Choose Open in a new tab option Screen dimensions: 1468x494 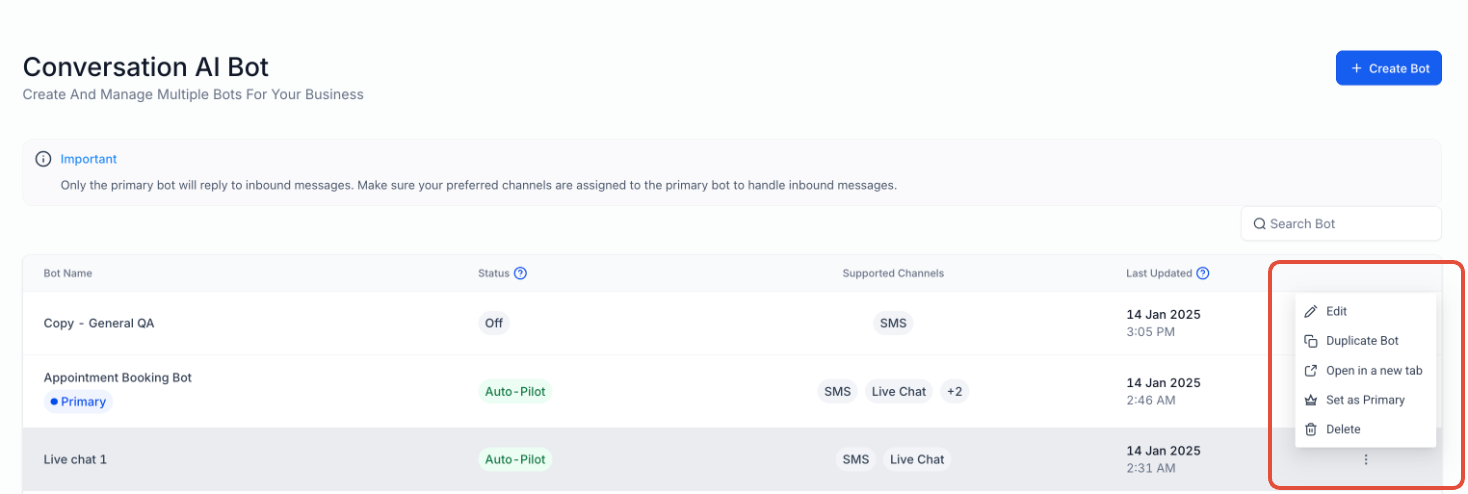pos(1373,371)
